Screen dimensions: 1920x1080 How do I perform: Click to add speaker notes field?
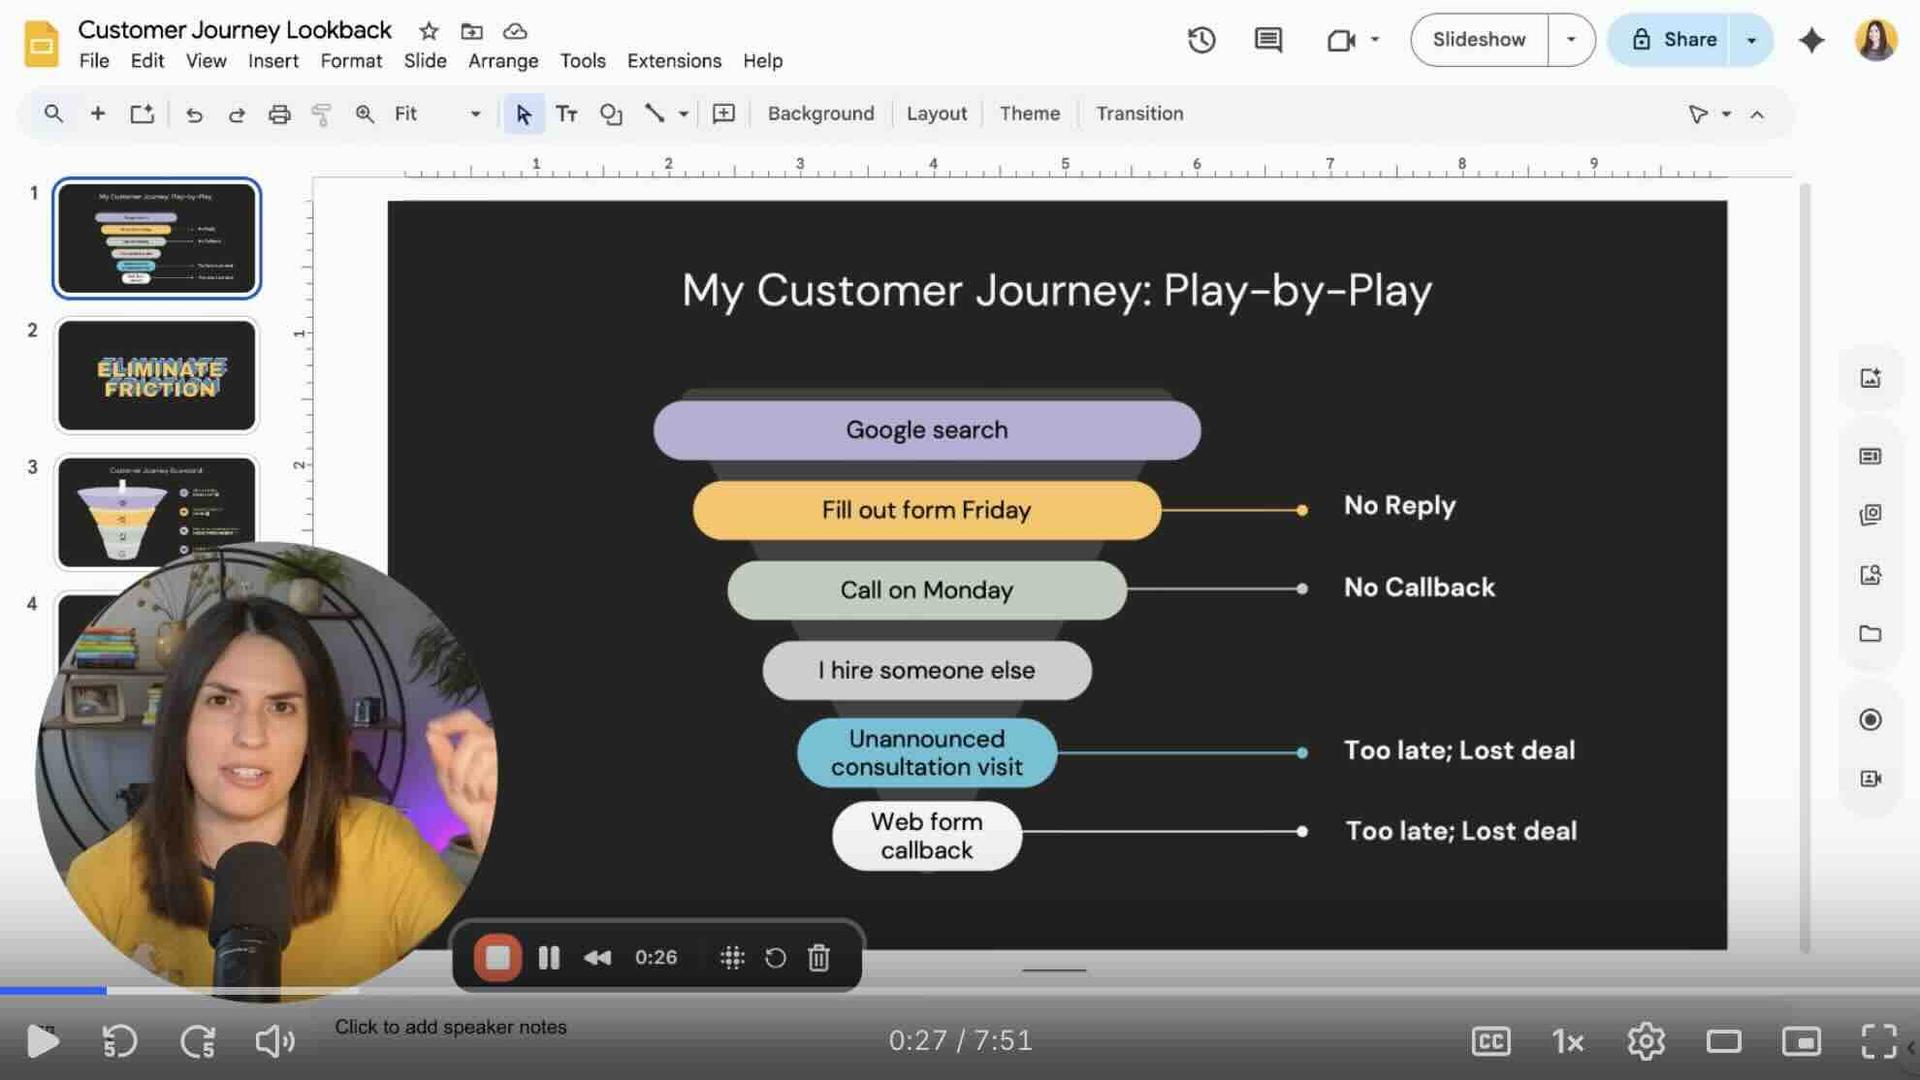pyautogui.click(x=450, y=1027)
